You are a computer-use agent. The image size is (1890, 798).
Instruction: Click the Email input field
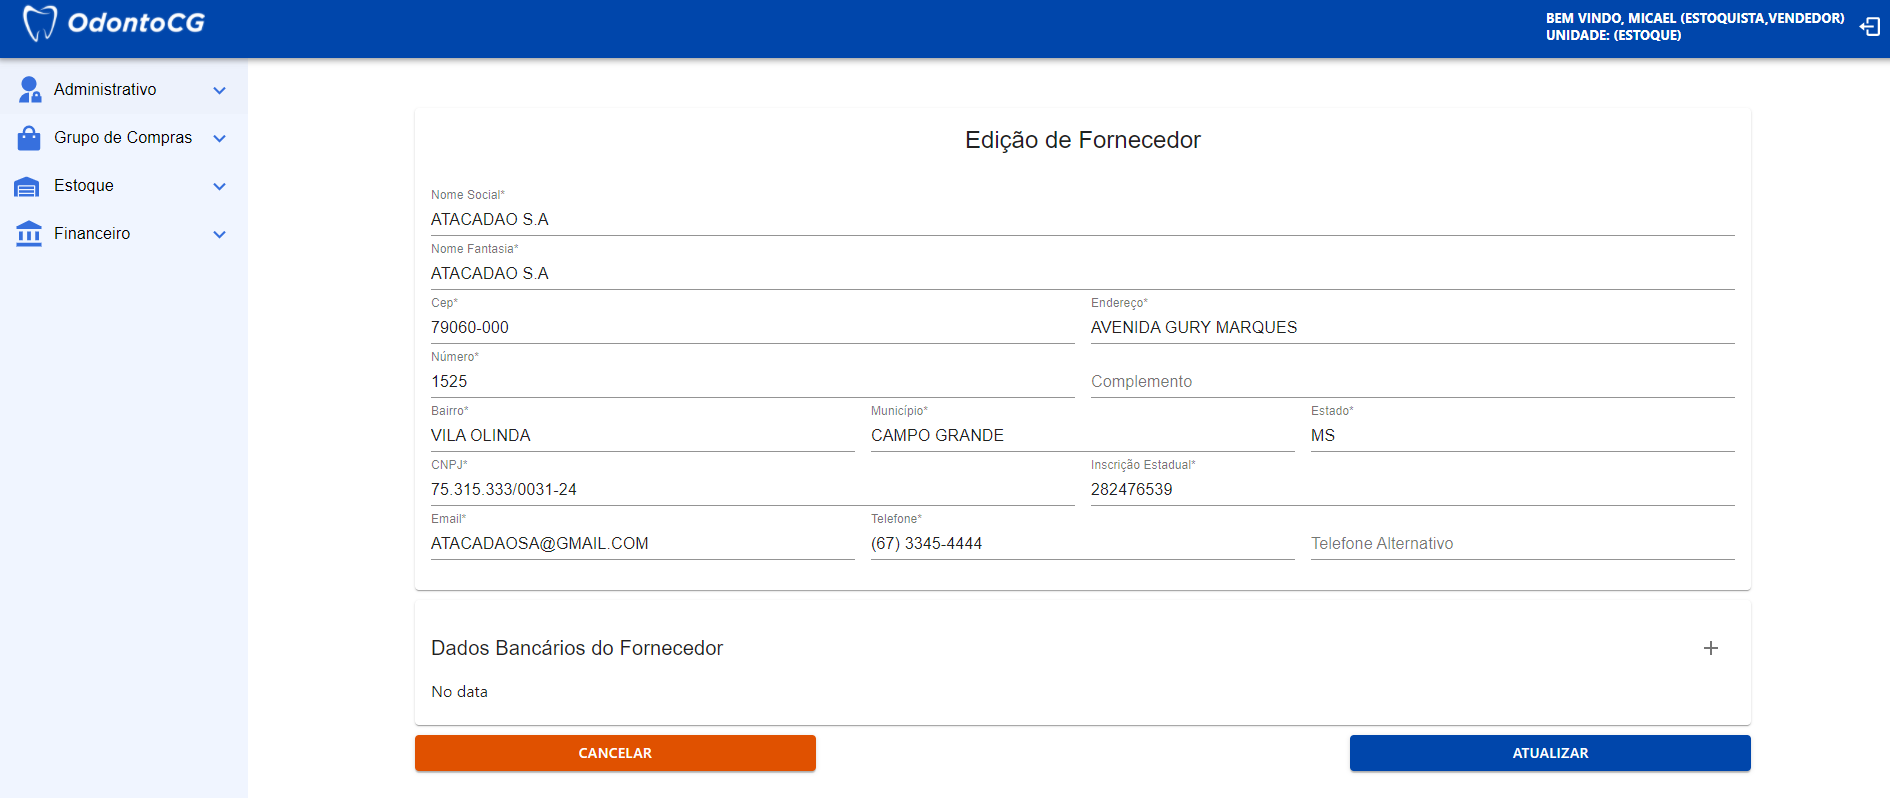pos(641,544)
